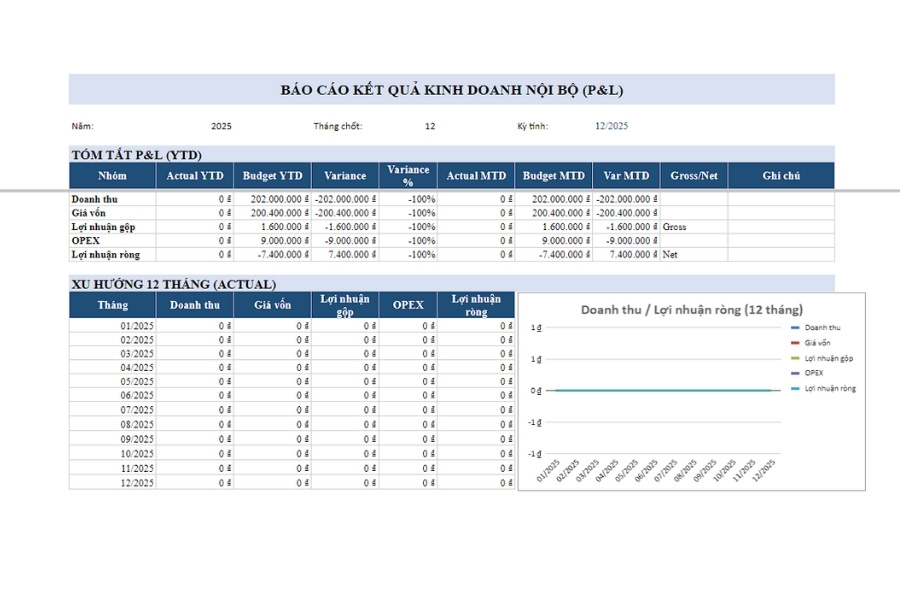Select month cell 03/2025 in trend table
This screenshot has width=900, height=600.
pos(112,354)
